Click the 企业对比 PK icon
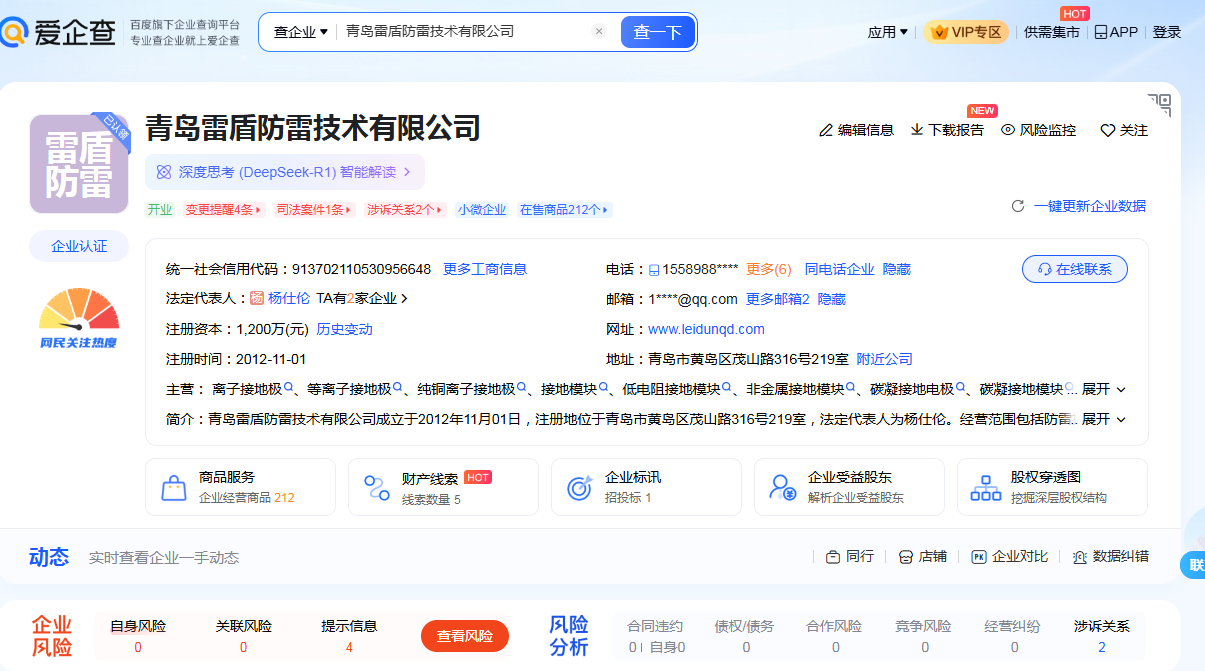The image size is (1205, 671). click(x=979, y=557)
